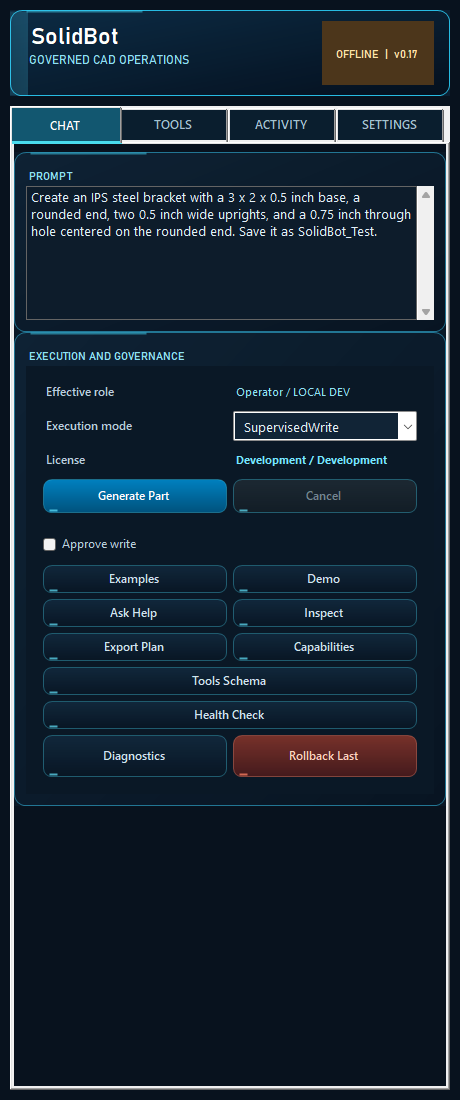Open the ACTIVITY tab
Image resolution: width=460 pixels, height=1100 pixels.
[x=281, y=125]
